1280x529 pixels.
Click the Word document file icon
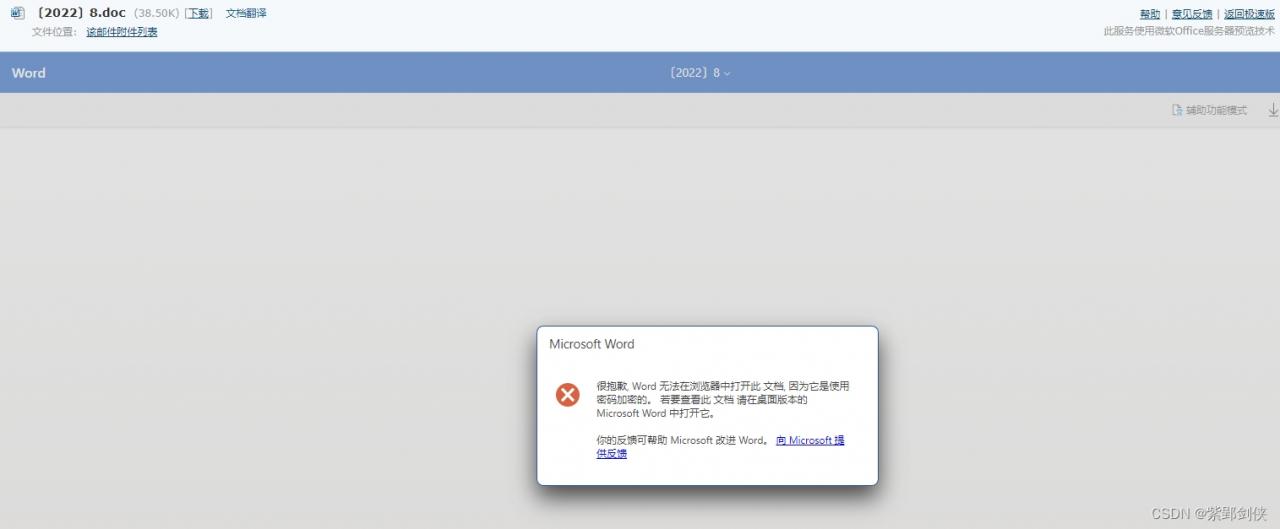point(18,13)
